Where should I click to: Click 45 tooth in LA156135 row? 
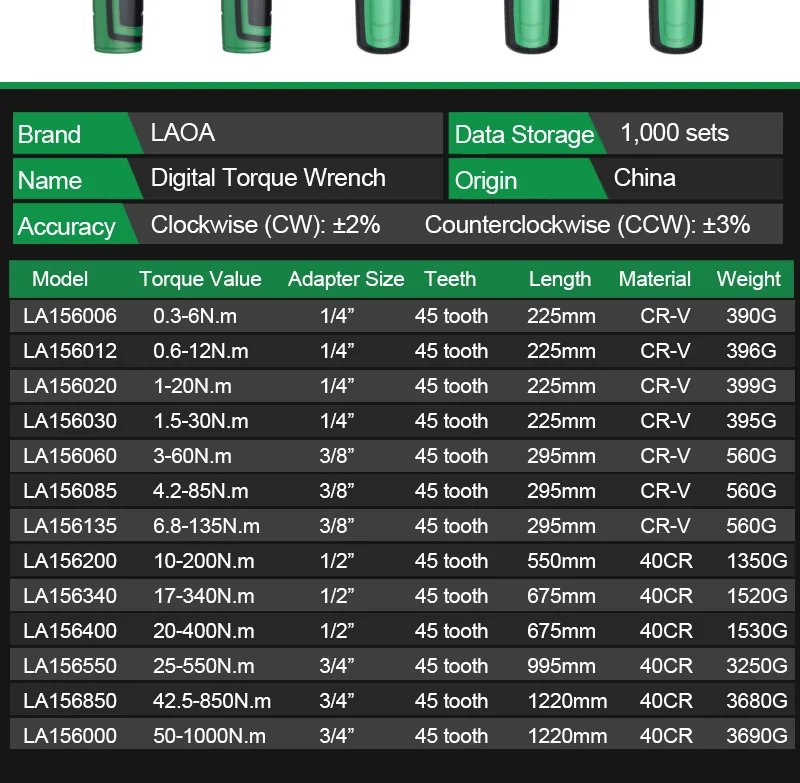coord(451,526)
